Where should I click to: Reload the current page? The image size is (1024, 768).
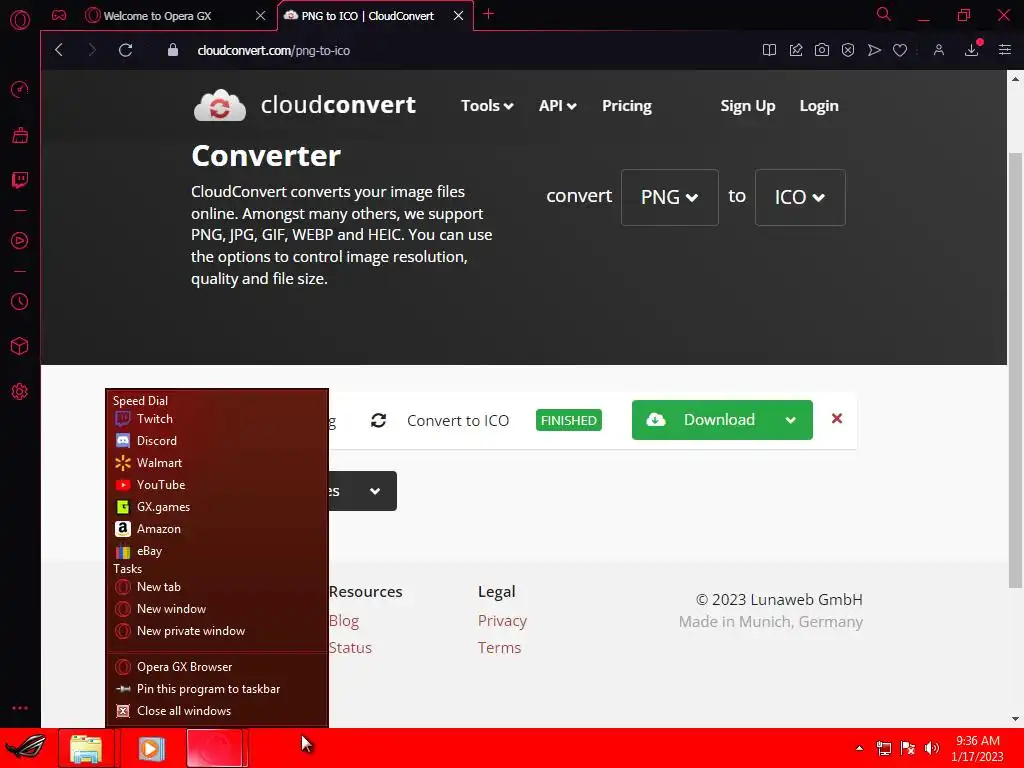pos(125,50)
